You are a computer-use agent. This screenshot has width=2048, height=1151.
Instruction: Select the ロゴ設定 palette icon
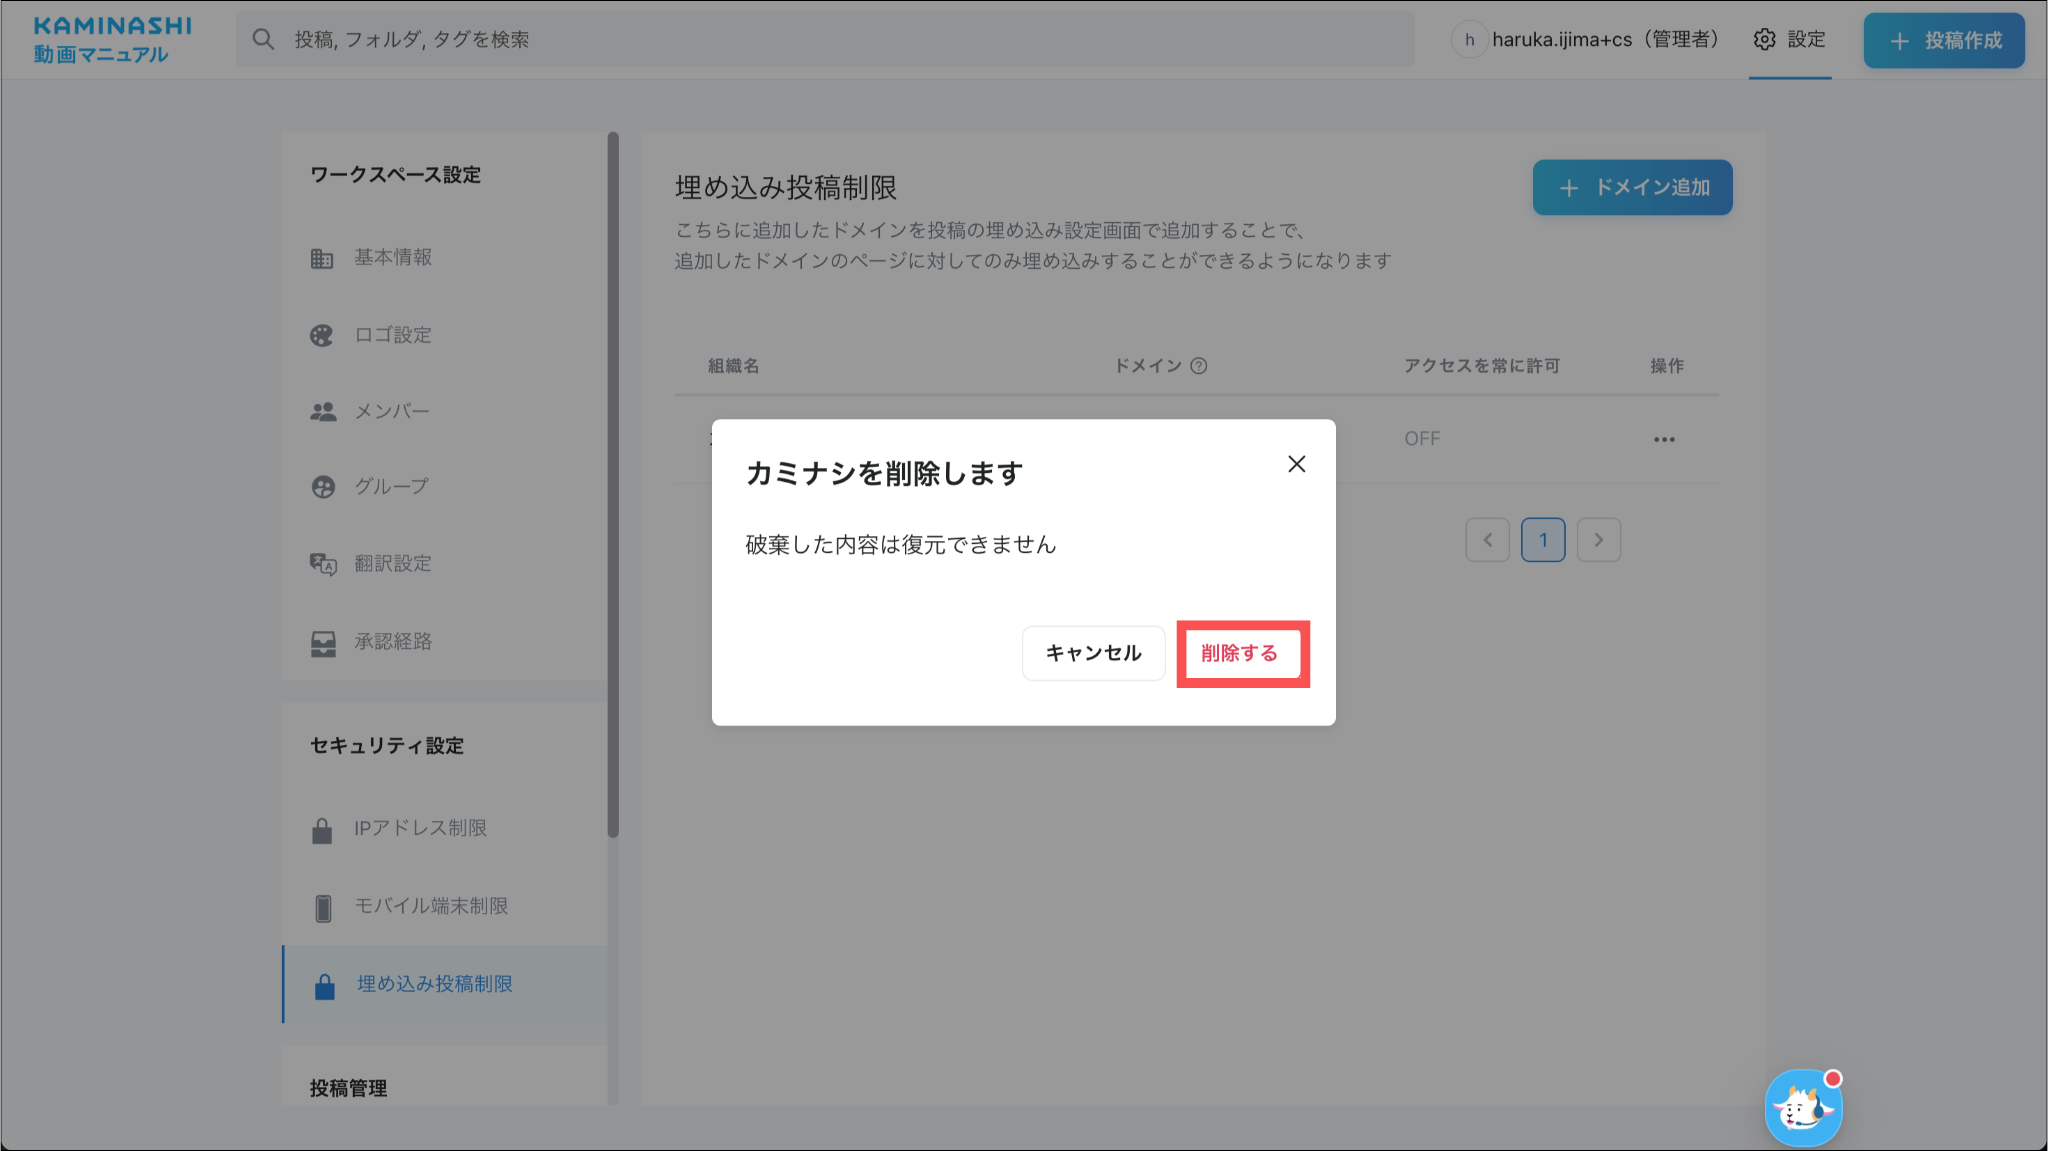point(322,336)
